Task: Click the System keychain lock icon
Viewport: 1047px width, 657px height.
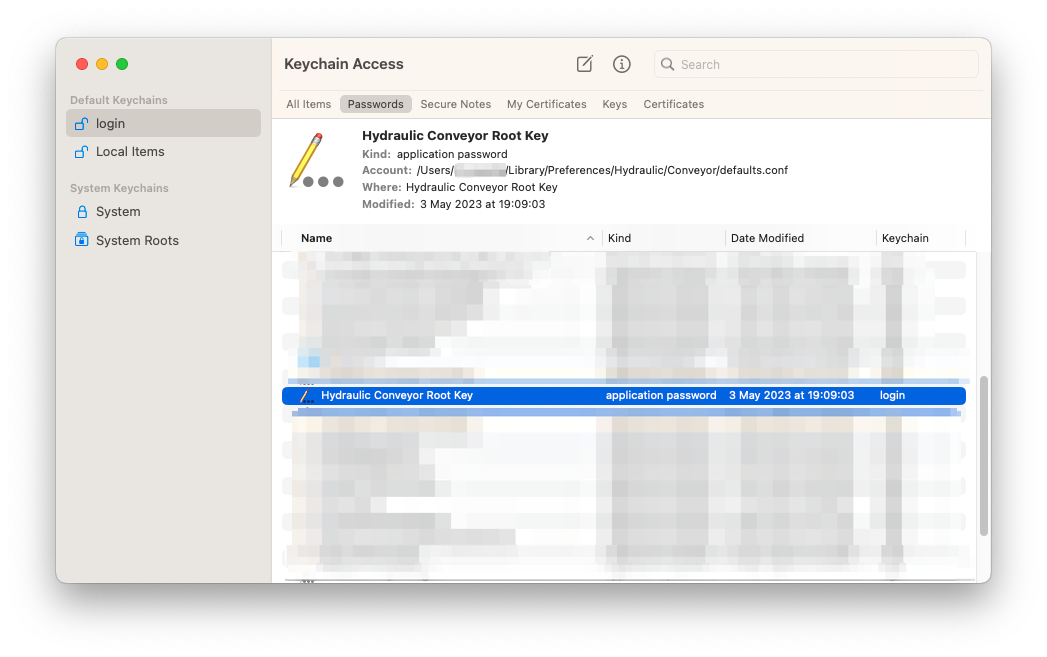Action: [82, 212]
